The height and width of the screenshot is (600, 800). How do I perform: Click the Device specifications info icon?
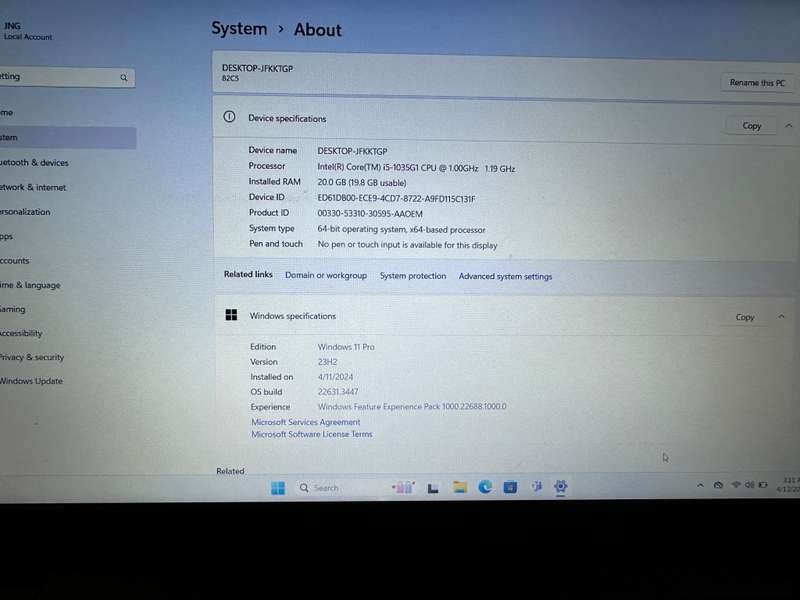[230, 117]
